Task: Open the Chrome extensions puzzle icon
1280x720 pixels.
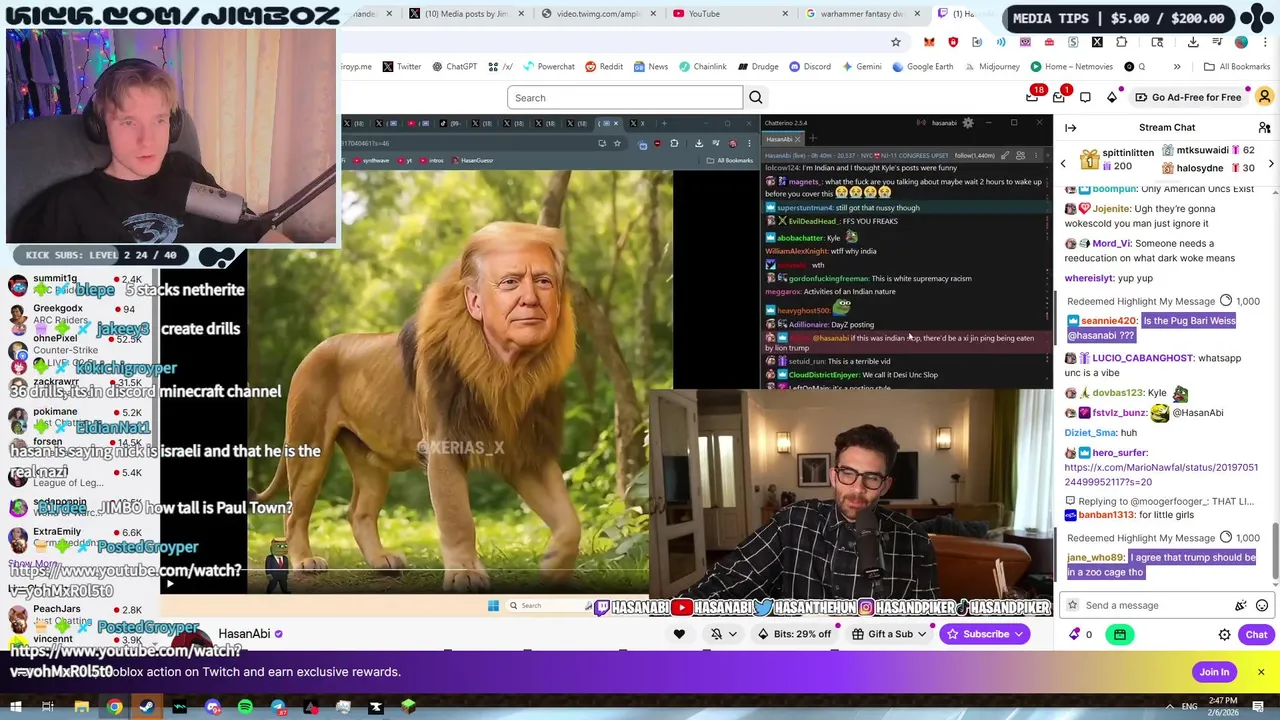Action: tap(1121, 42)
